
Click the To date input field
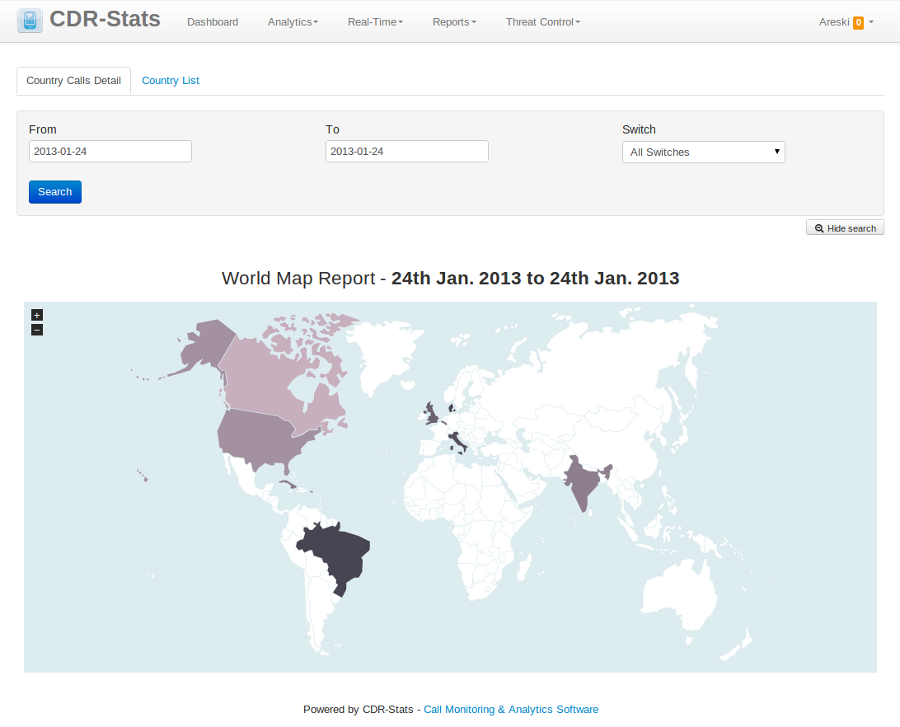[x=407, y=151]
